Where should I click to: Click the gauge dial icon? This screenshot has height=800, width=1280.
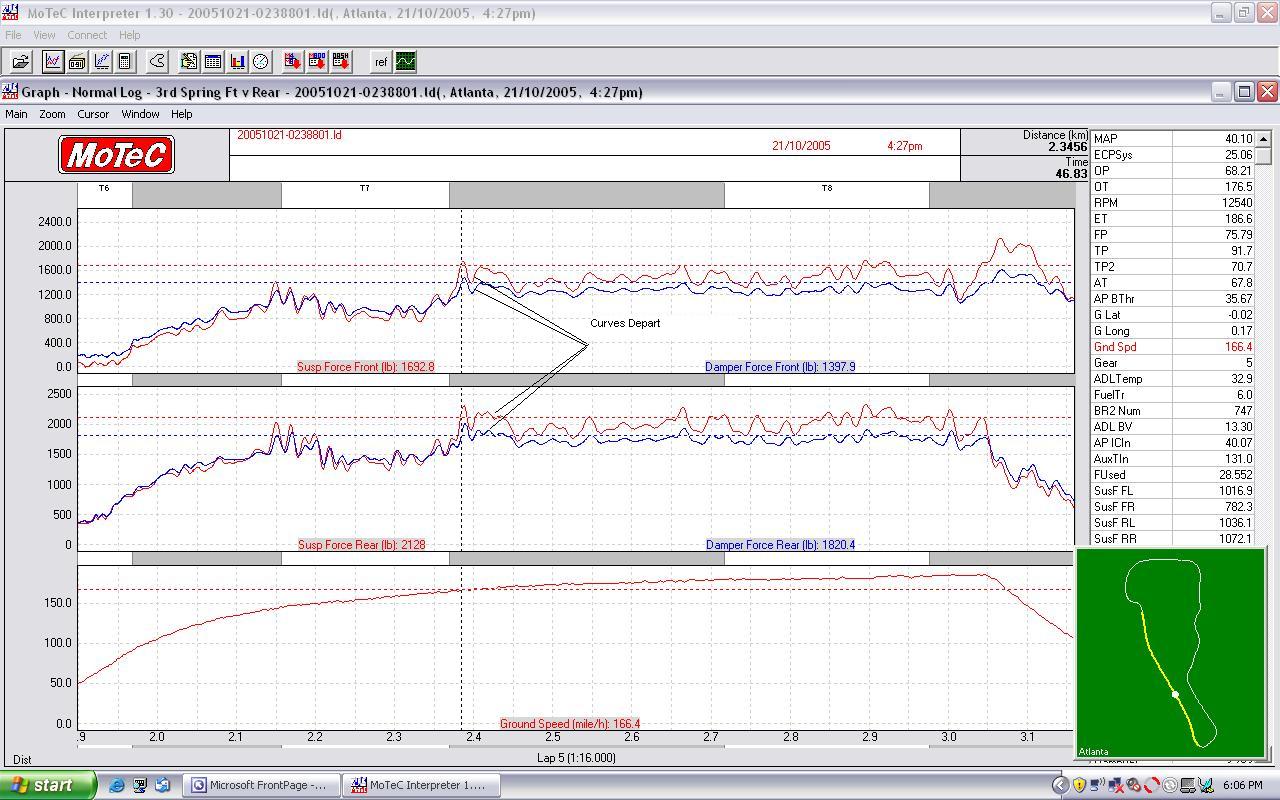tap(261, 62)
